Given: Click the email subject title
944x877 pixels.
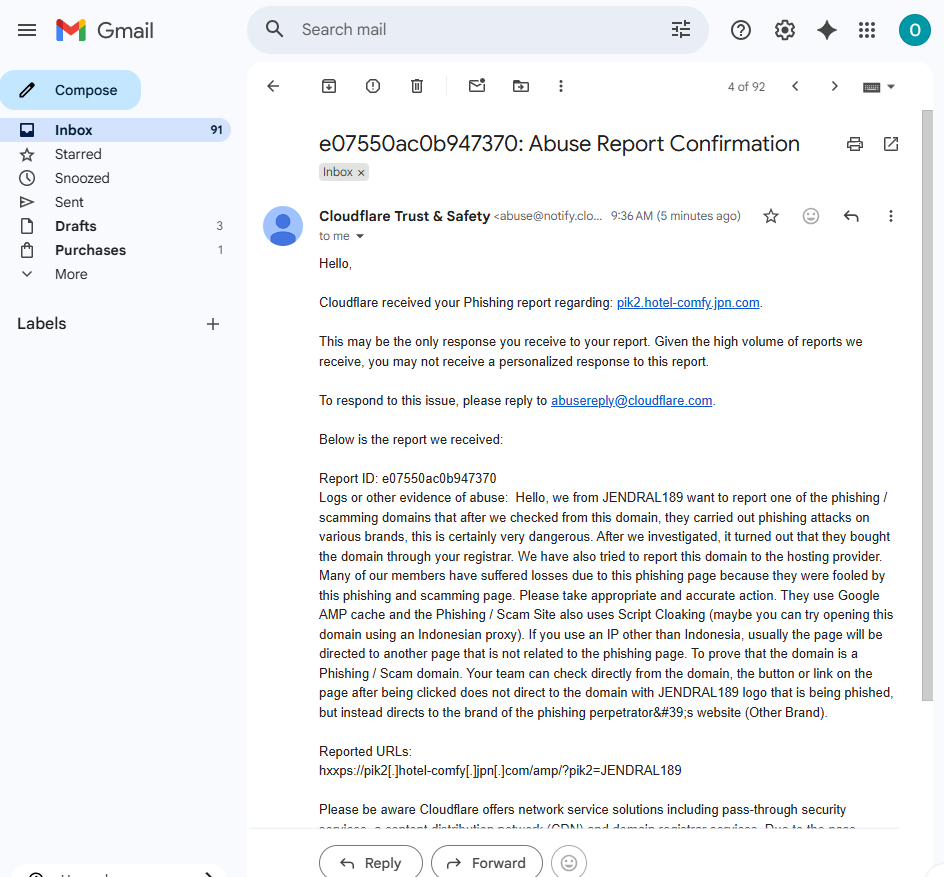Looking at the screenshot, I should tap(559, 144).
